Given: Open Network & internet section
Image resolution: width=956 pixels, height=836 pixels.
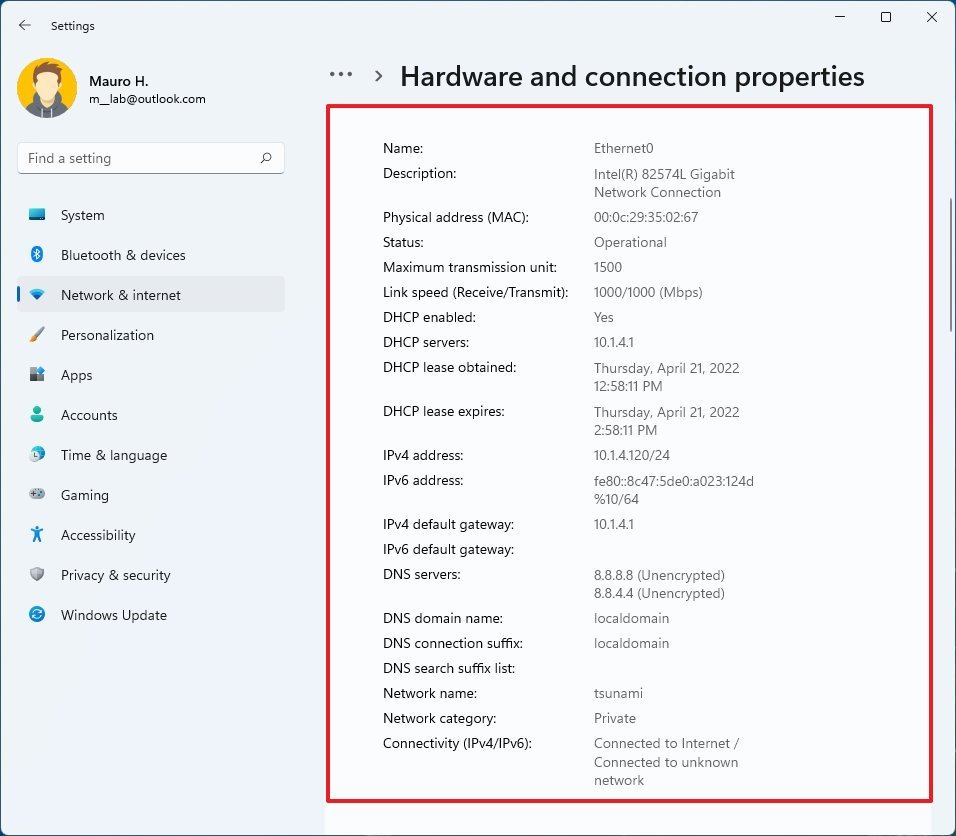Looking at the screenshot, I should click(x=121, y=295).
